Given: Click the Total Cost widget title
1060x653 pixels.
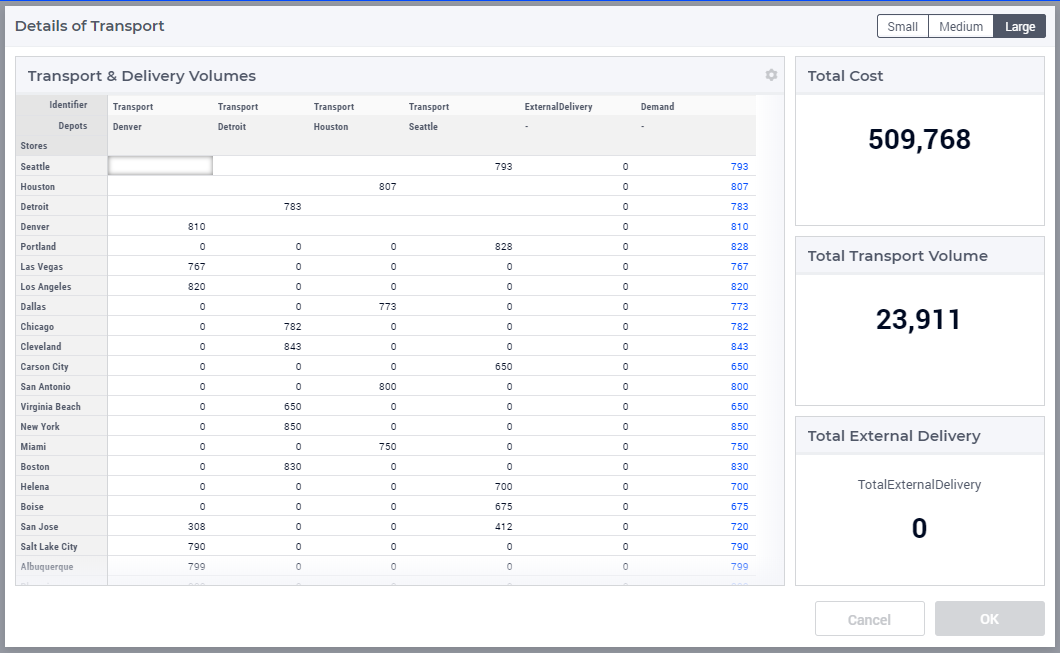Looking at the screenshot, I should point(845,76).
